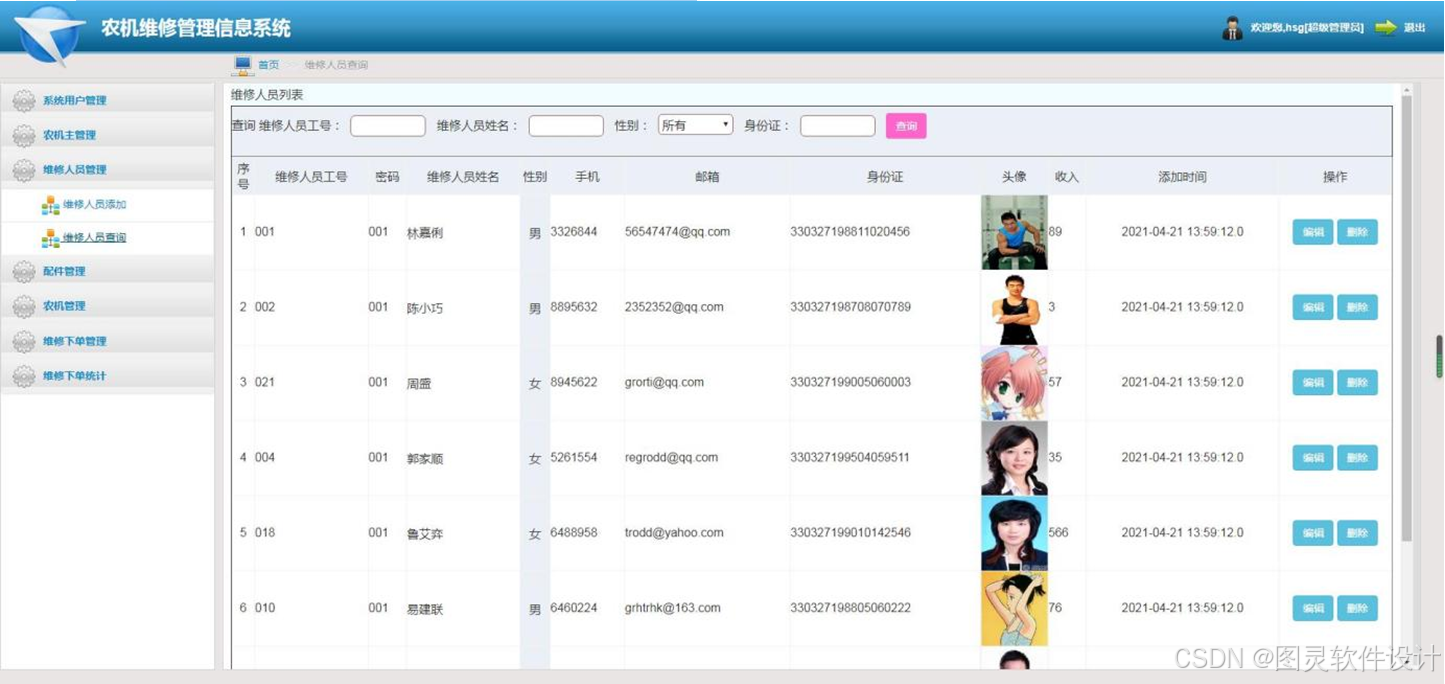
Task: Click the icon beside 维修人员查询
Action: pyautogui.click(x=50, y=238)
